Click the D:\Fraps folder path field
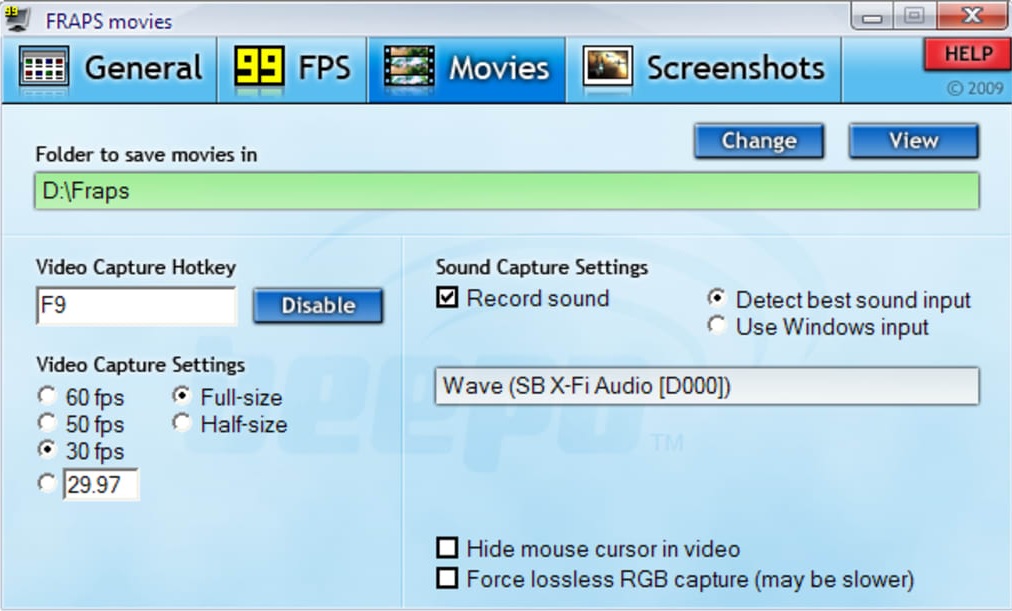Image resolution: width=1012 pixels, height=611 pixels. point(507,191)
